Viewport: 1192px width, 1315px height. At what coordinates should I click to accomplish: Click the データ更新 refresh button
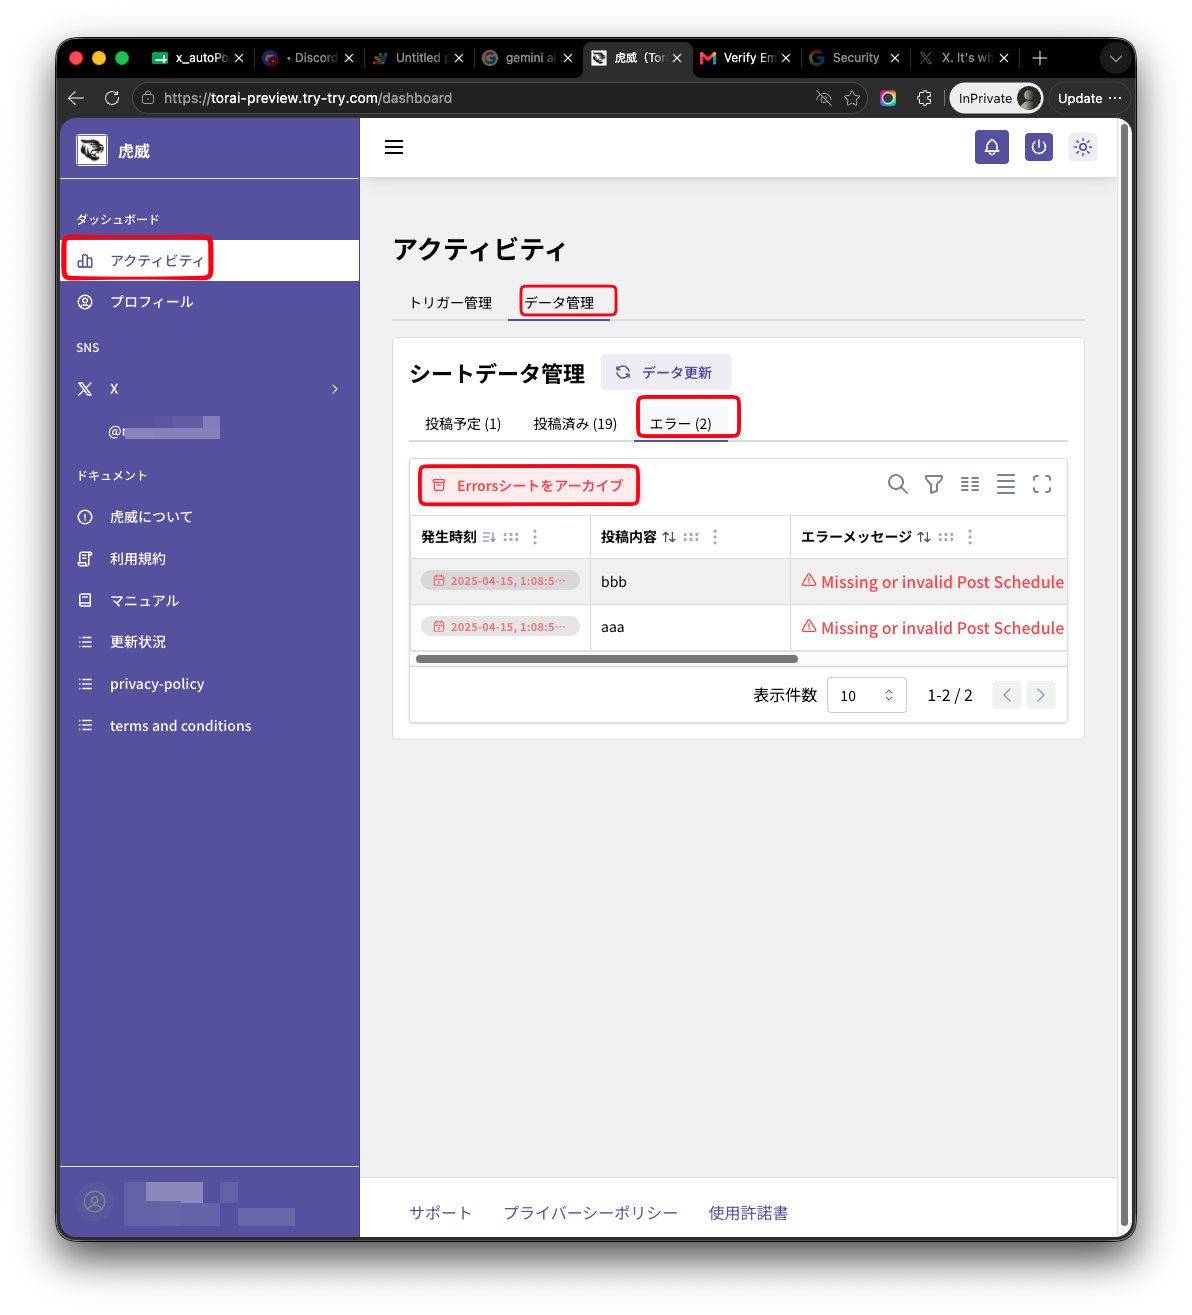(x=665, y=372)
